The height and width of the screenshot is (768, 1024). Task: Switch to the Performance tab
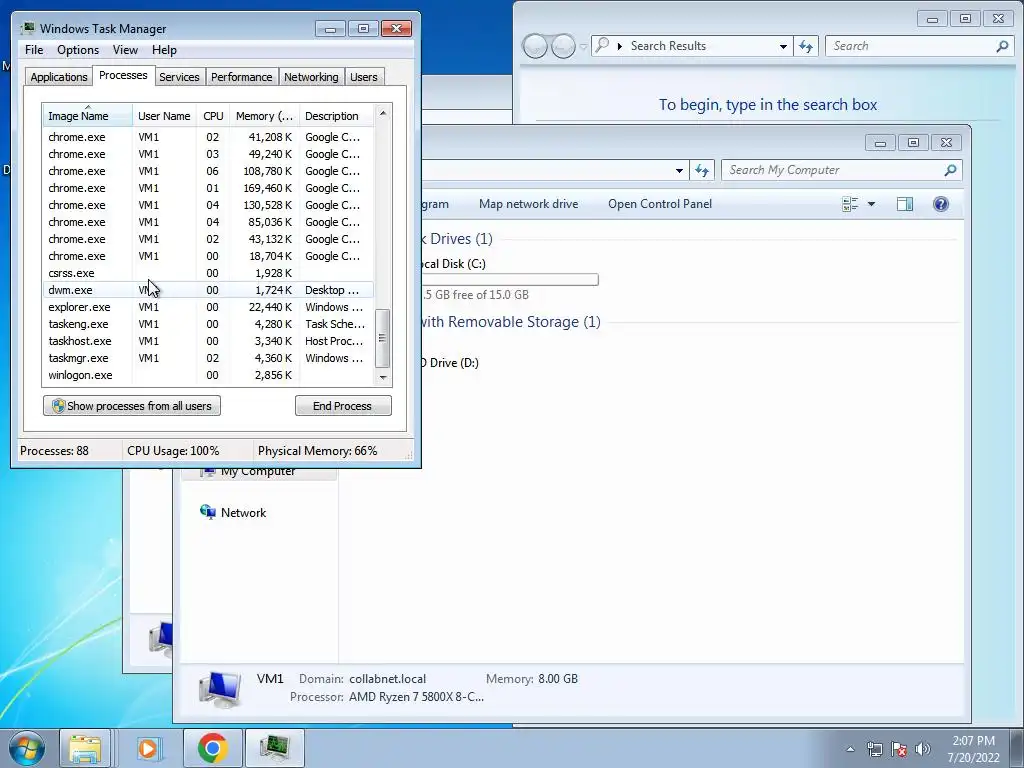click(241, 77)
